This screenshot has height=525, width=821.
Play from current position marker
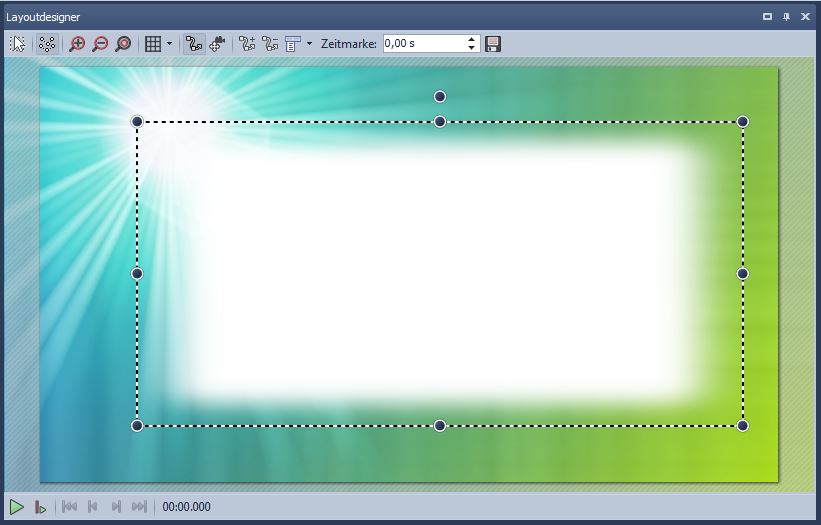coord(40,507)
